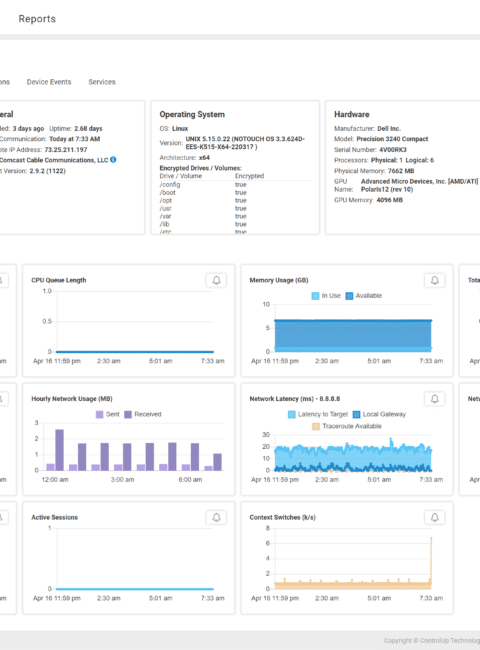This screenshot has height=650, width=480.
Task: Click the GPU Memory 4096 MB value
Action: [x=389, y=200]
